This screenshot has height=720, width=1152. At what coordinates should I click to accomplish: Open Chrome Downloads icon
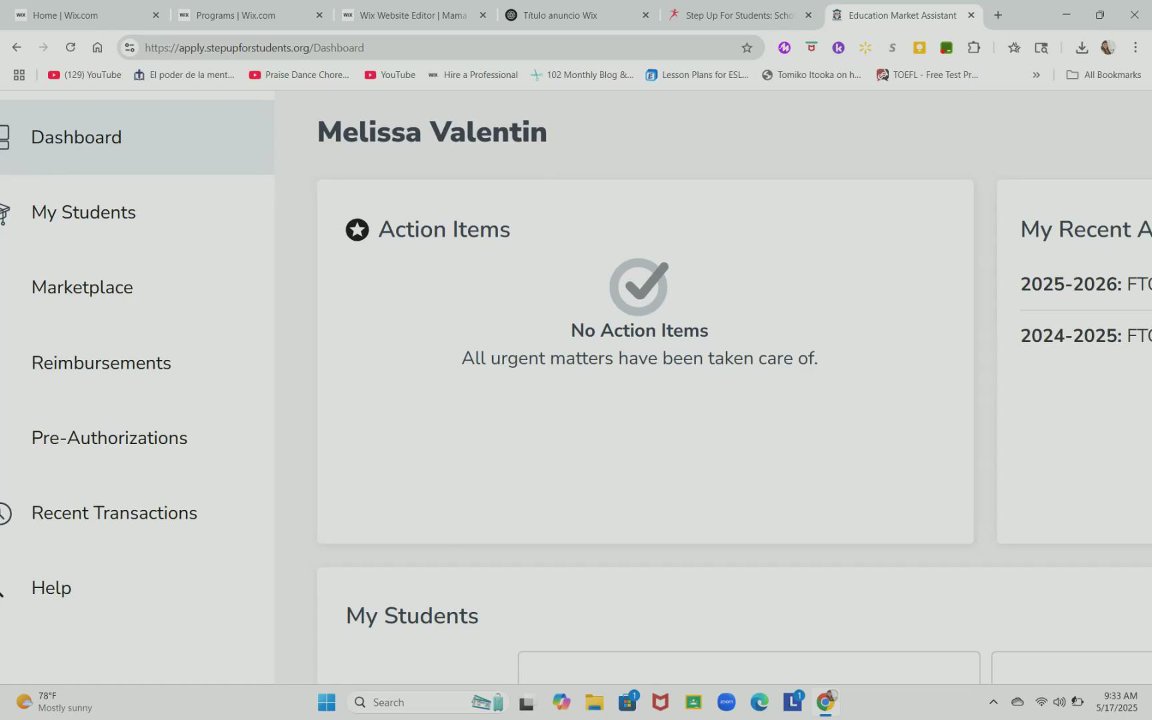1081,48
